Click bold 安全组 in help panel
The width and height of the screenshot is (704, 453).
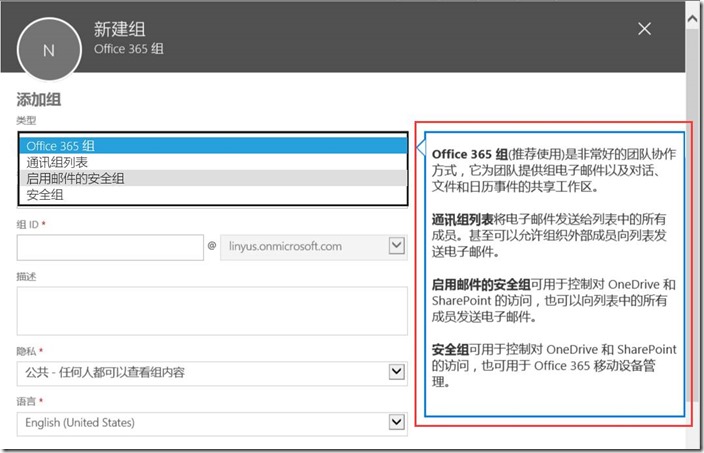(x=450, y=350)
